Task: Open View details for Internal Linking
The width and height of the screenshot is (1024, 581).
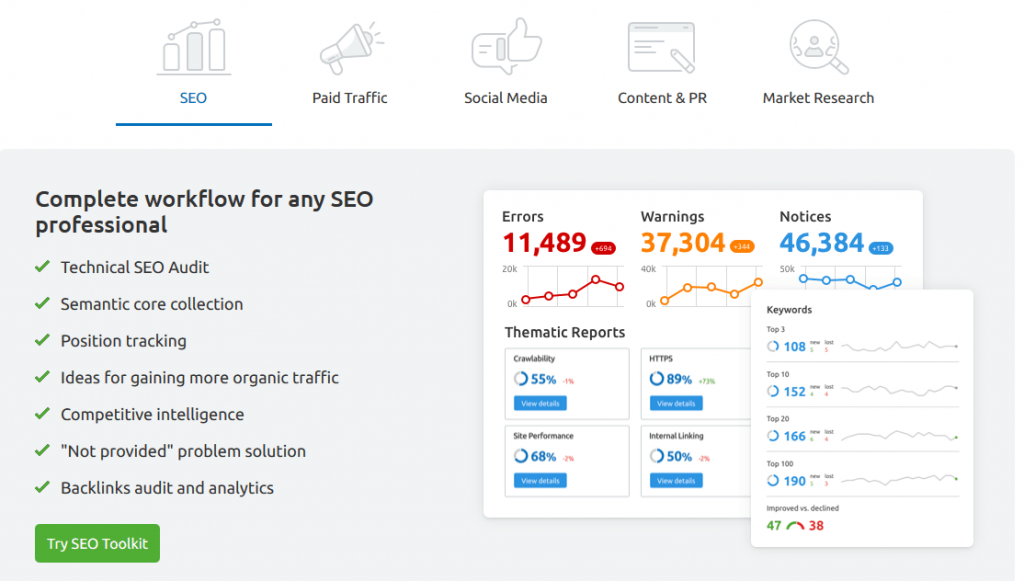Action: (677, 480)
